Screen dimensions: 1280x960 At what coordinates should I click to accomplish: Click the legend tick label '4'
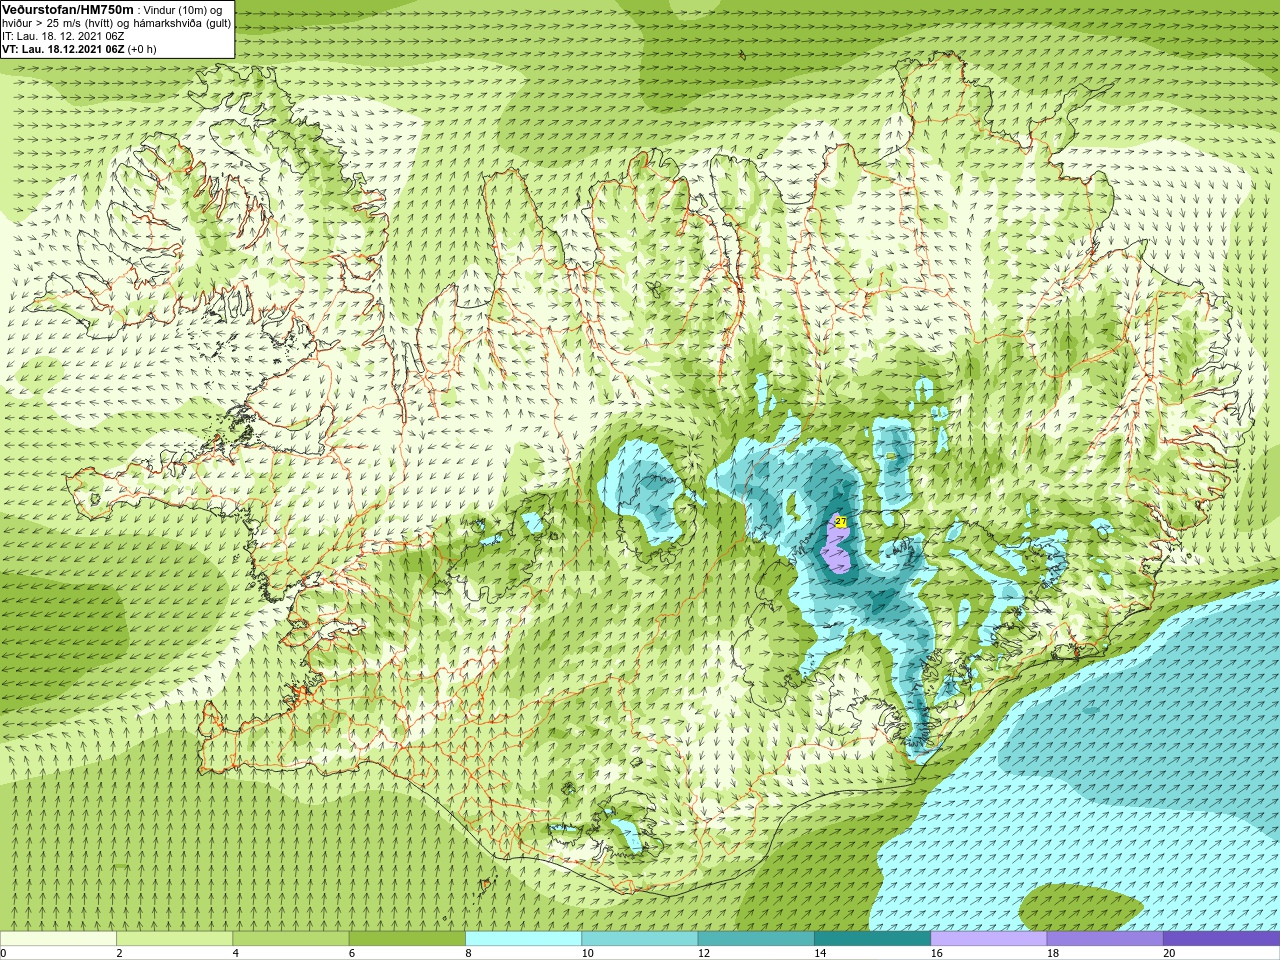[x=236, y=953]
